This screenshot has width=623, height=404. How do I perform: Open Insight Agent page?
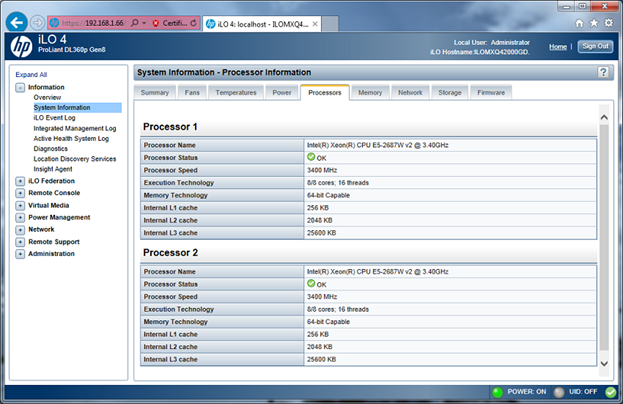pos(53,169)
